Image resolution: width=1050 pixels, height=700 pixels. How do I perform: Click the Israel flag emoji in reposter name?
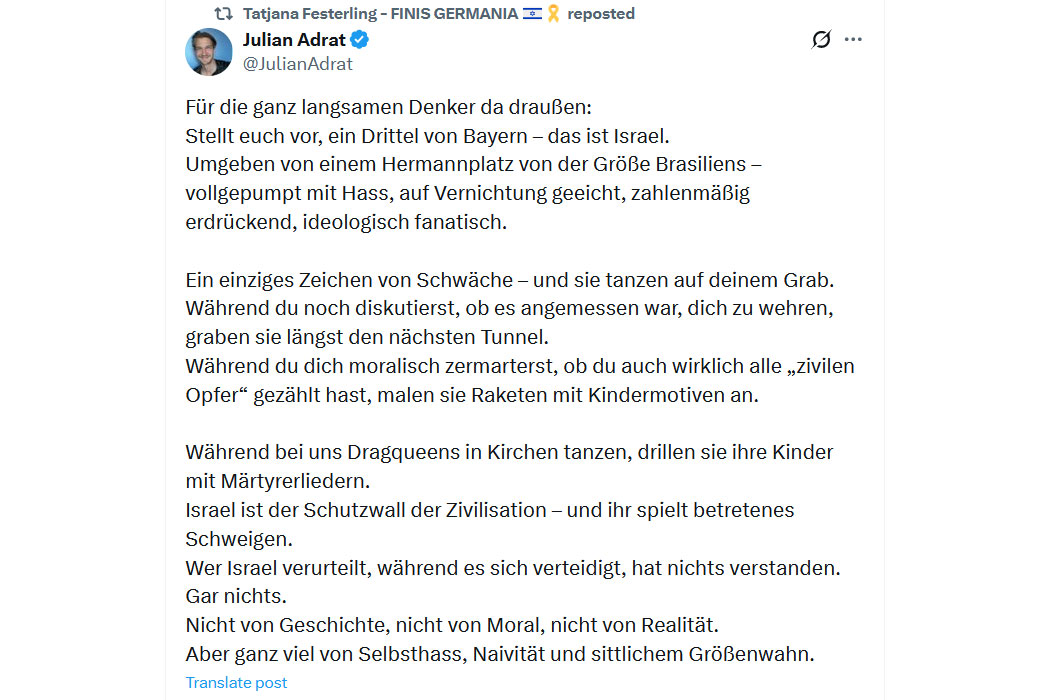(x=532, y=13)
